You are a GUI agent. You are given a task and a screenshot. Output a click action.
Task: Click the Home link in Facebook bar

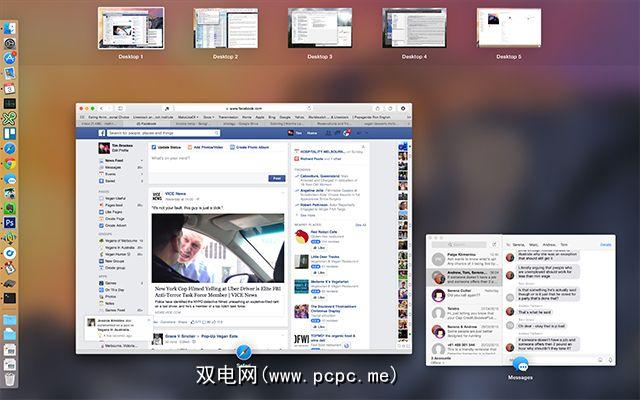tap(312, 133)
